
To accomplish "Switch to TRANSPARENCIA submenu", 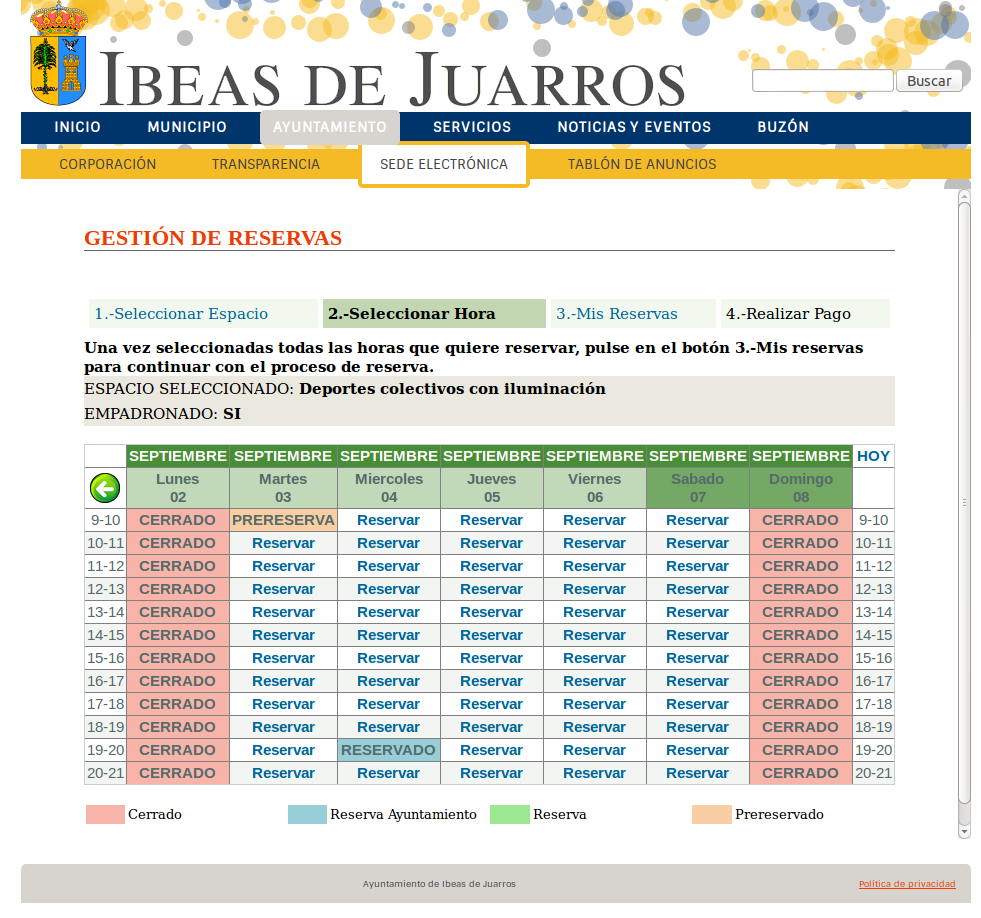I will pos(265,164).
